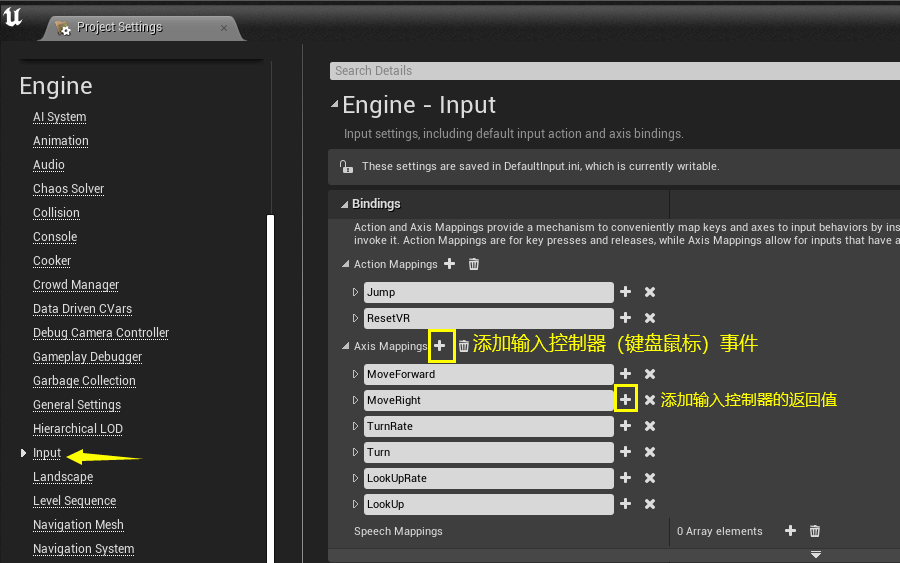Screen dimensions: 900x563
Task: Open Crowd Manager settings
Action: point(76,285)
